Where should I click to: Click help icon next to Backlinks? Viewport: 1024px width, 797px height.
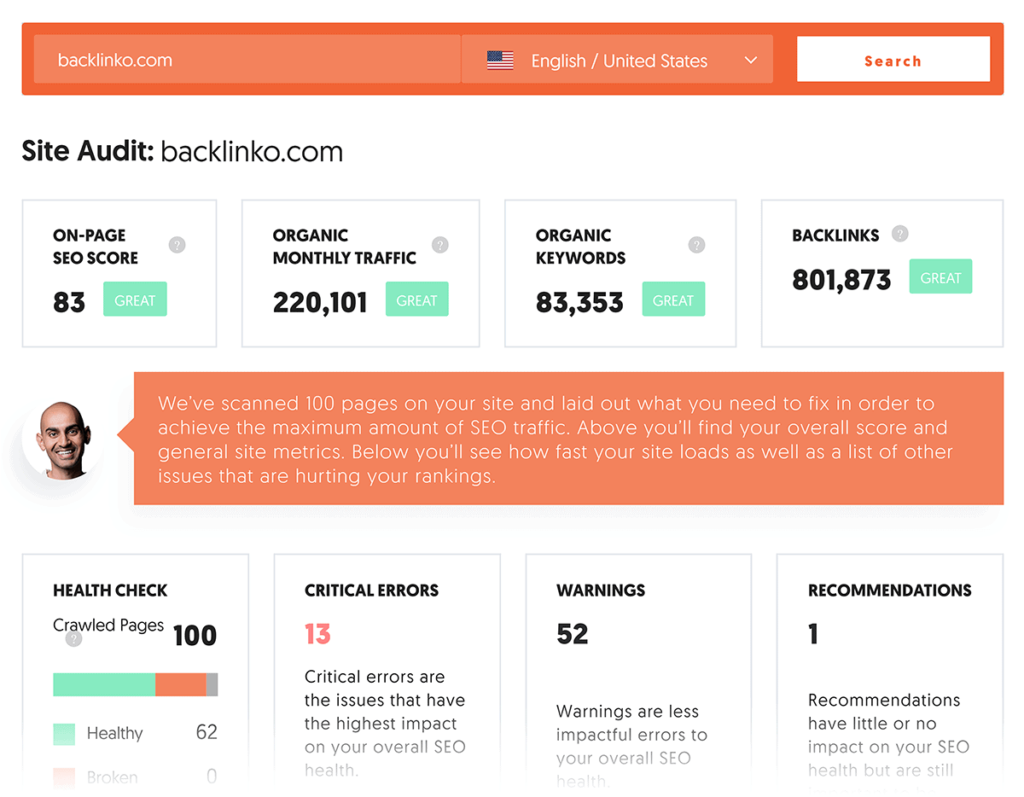click(x=900, y=235)
